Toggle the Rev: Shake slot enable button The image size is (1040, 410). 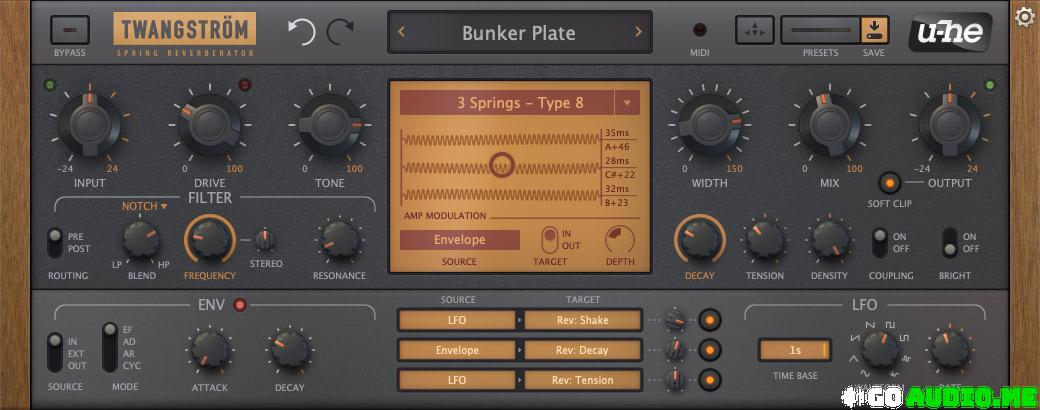pos(710,320)
